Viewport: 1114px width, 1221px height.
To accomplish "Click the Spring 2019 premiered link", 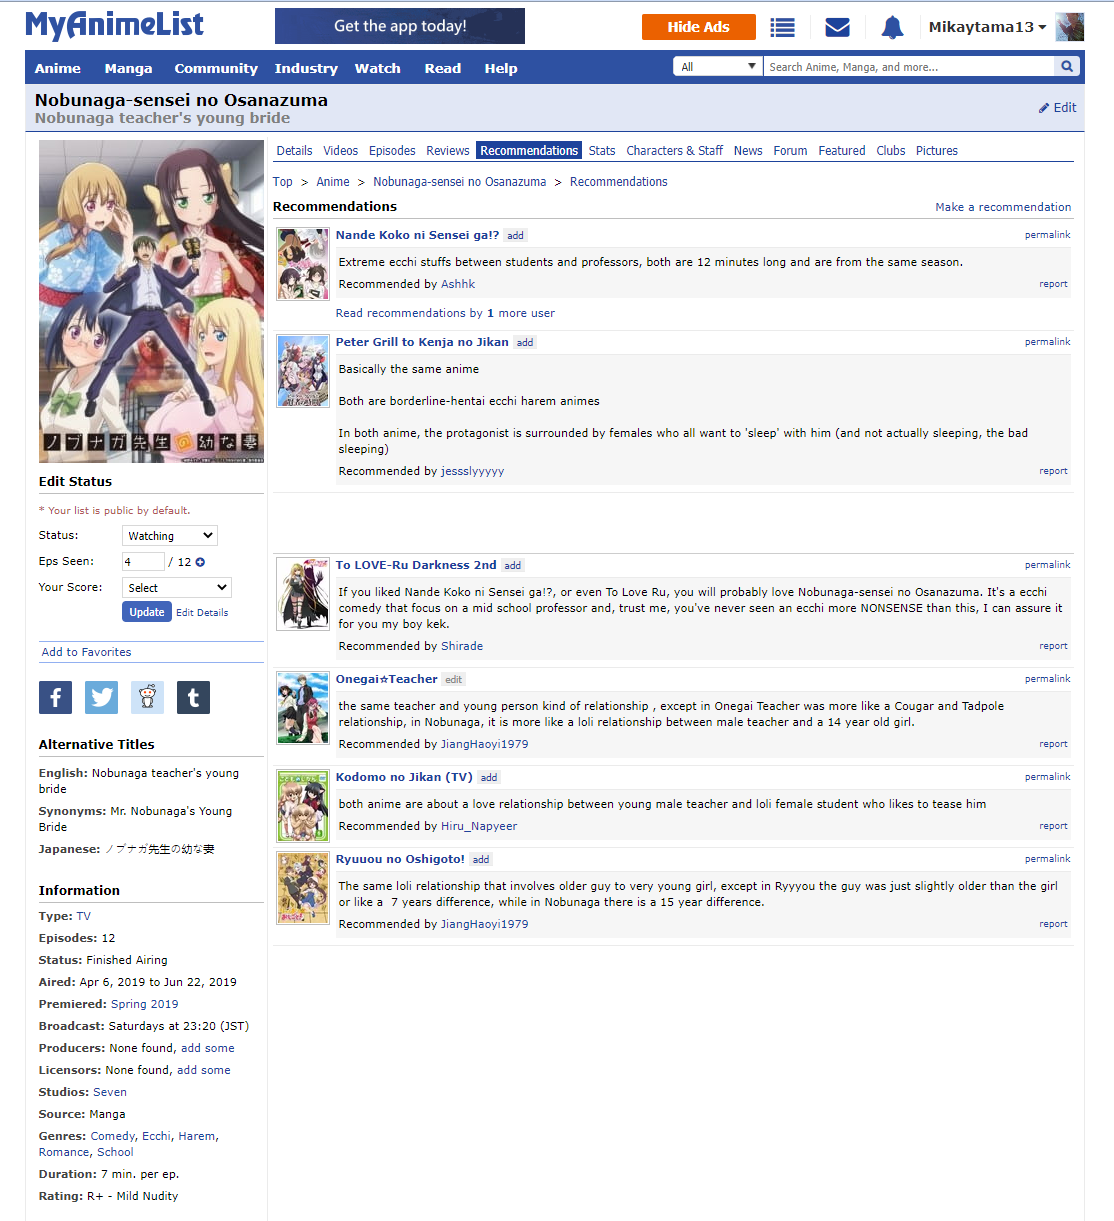I will tap(145, 1004).
